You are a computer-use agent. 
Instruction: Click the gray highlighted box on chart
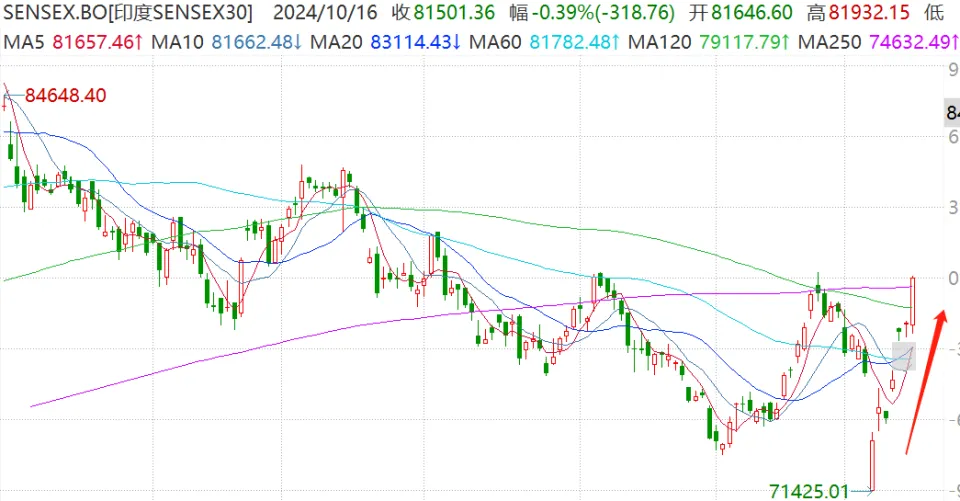point(902,354)
